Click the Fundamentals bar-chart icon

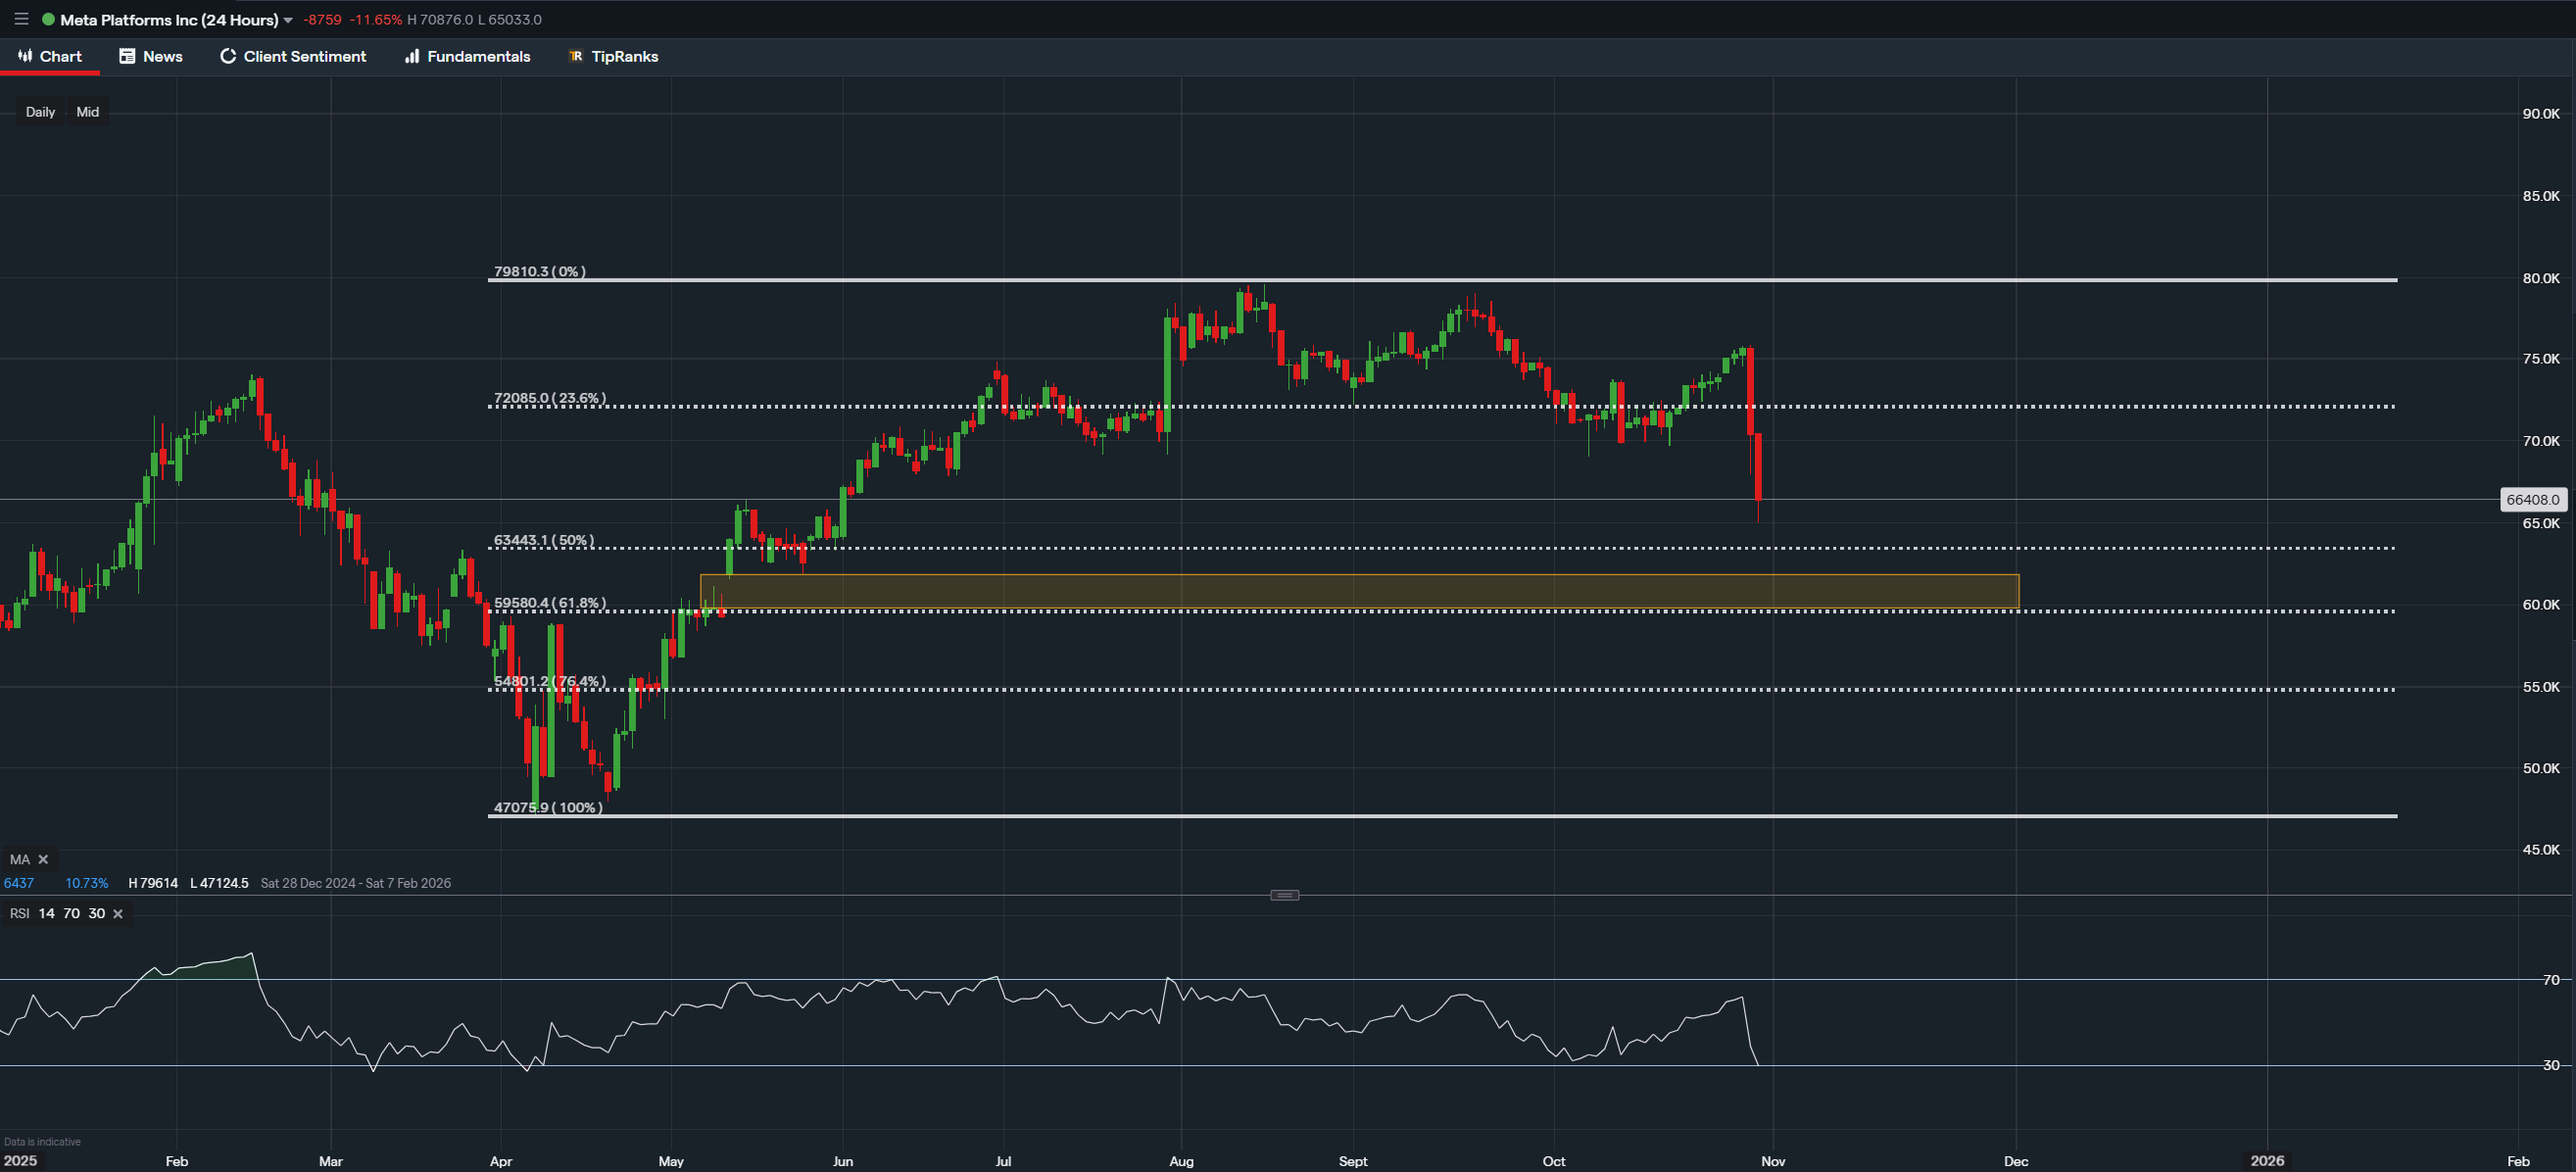(412, 56)
